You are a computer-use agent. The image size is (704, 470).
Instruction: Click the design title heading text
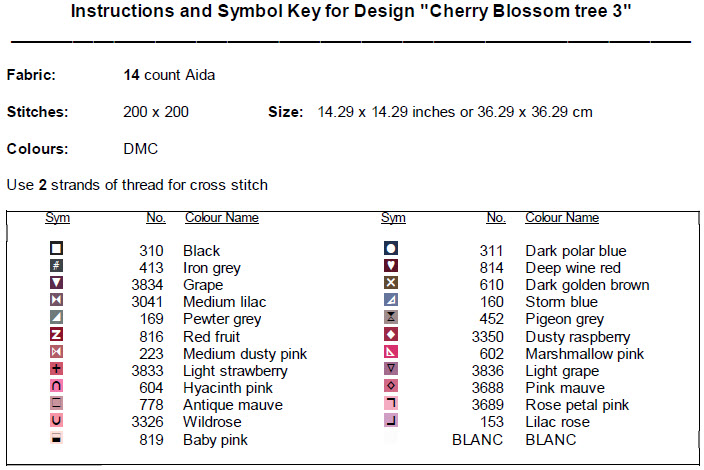[351, 14]
